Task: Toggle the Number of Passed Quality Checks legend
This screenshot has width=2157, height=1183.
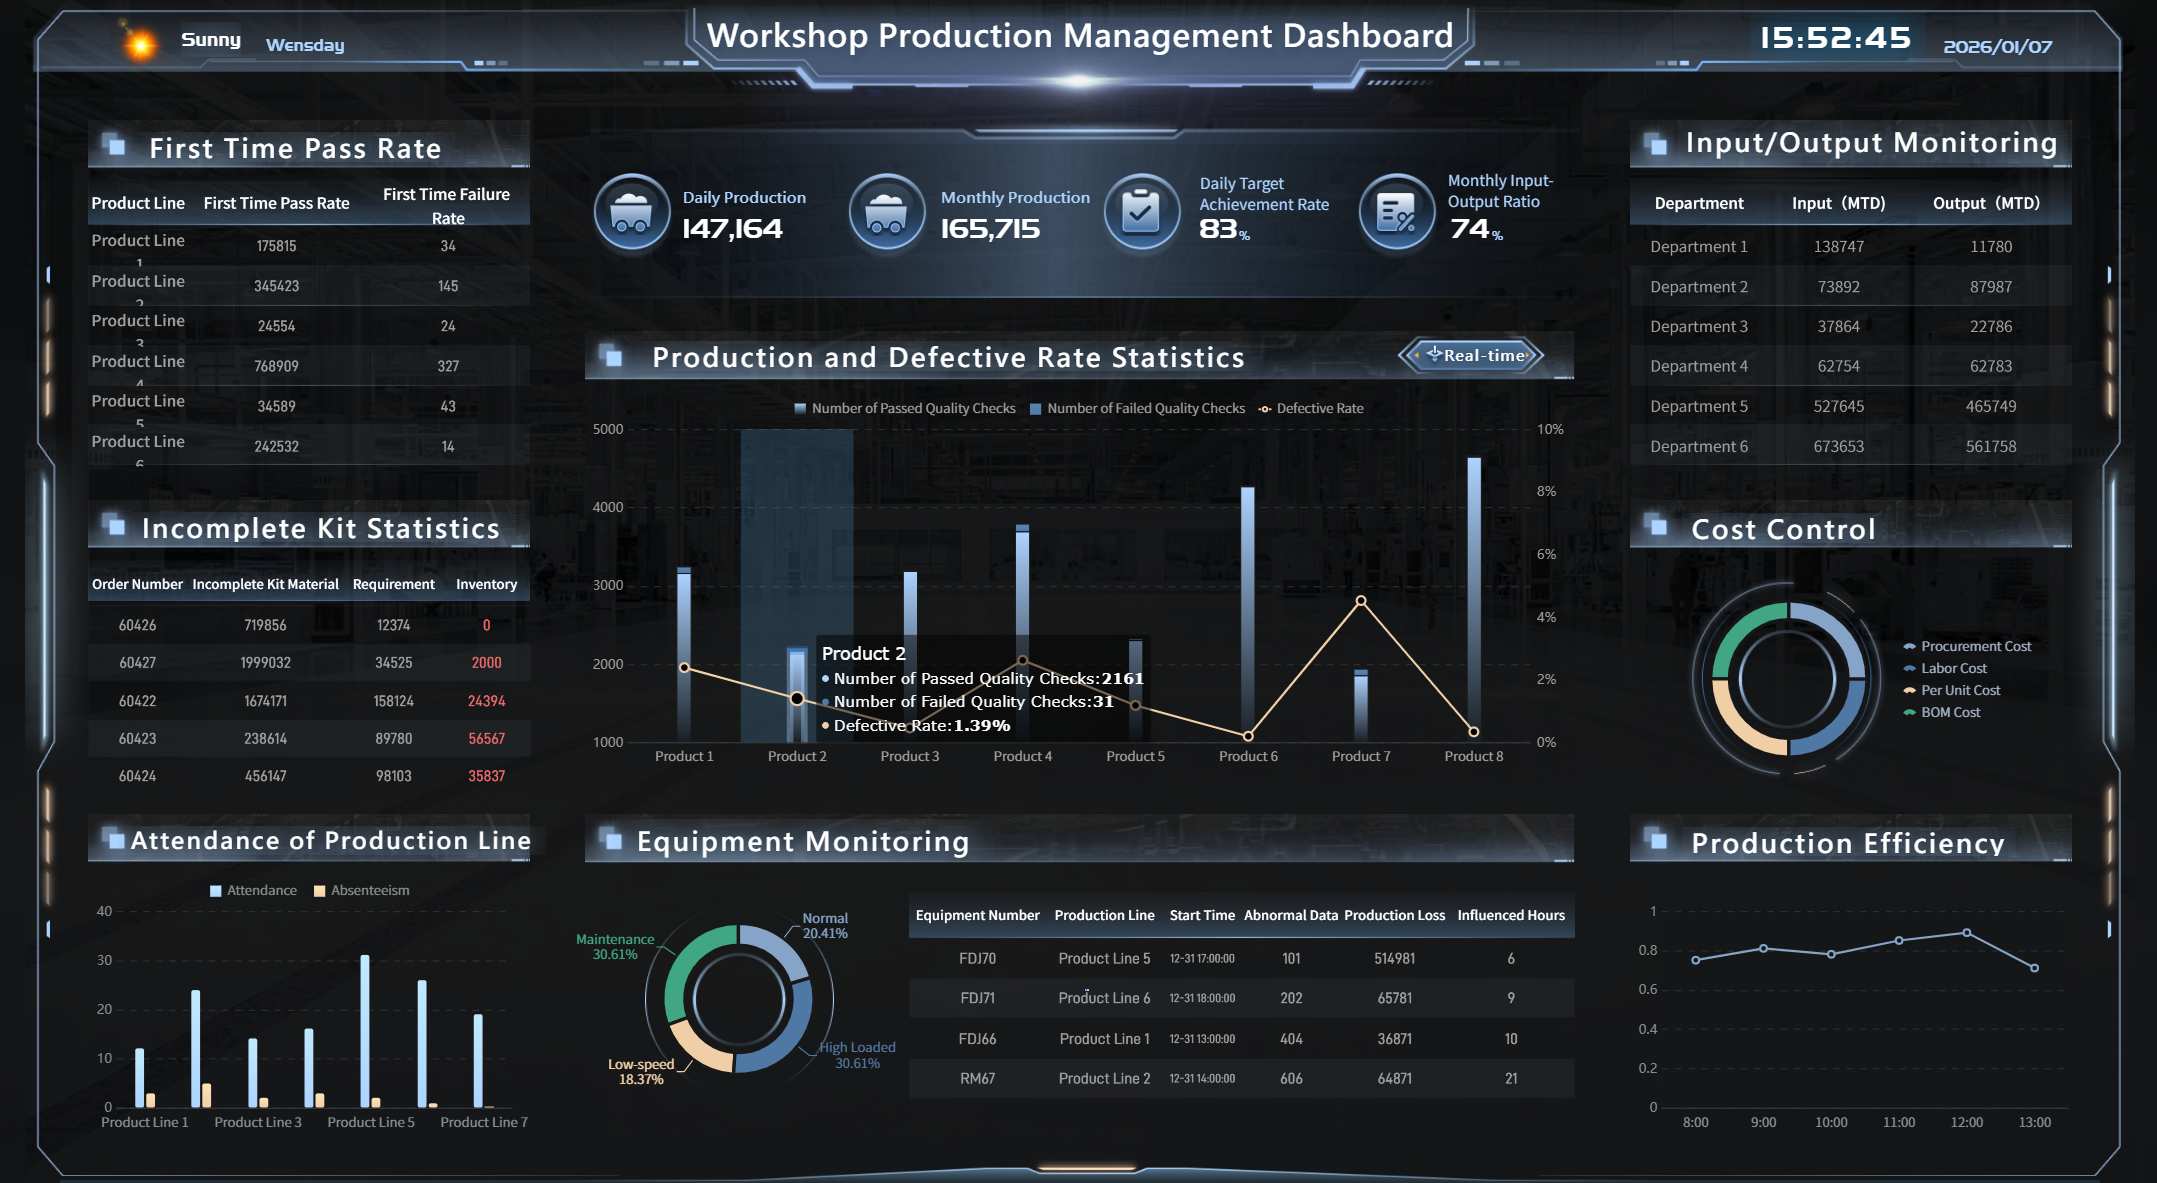Action: (x=905, y=408)
